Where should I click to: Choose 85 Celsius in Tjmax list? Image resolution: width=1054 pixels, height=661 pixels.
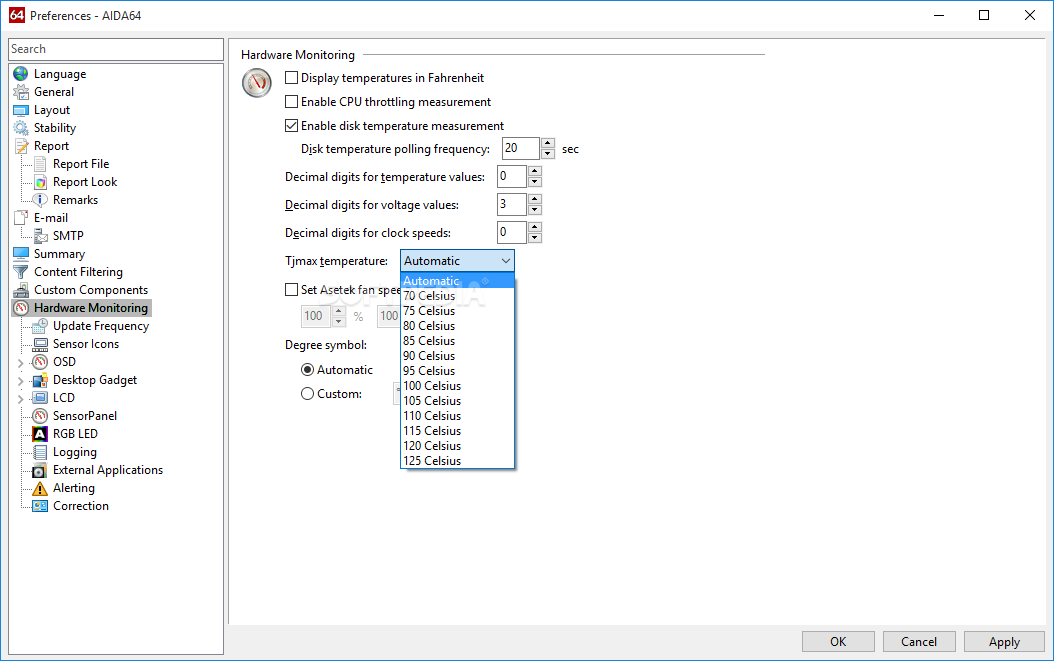point(457,341)
